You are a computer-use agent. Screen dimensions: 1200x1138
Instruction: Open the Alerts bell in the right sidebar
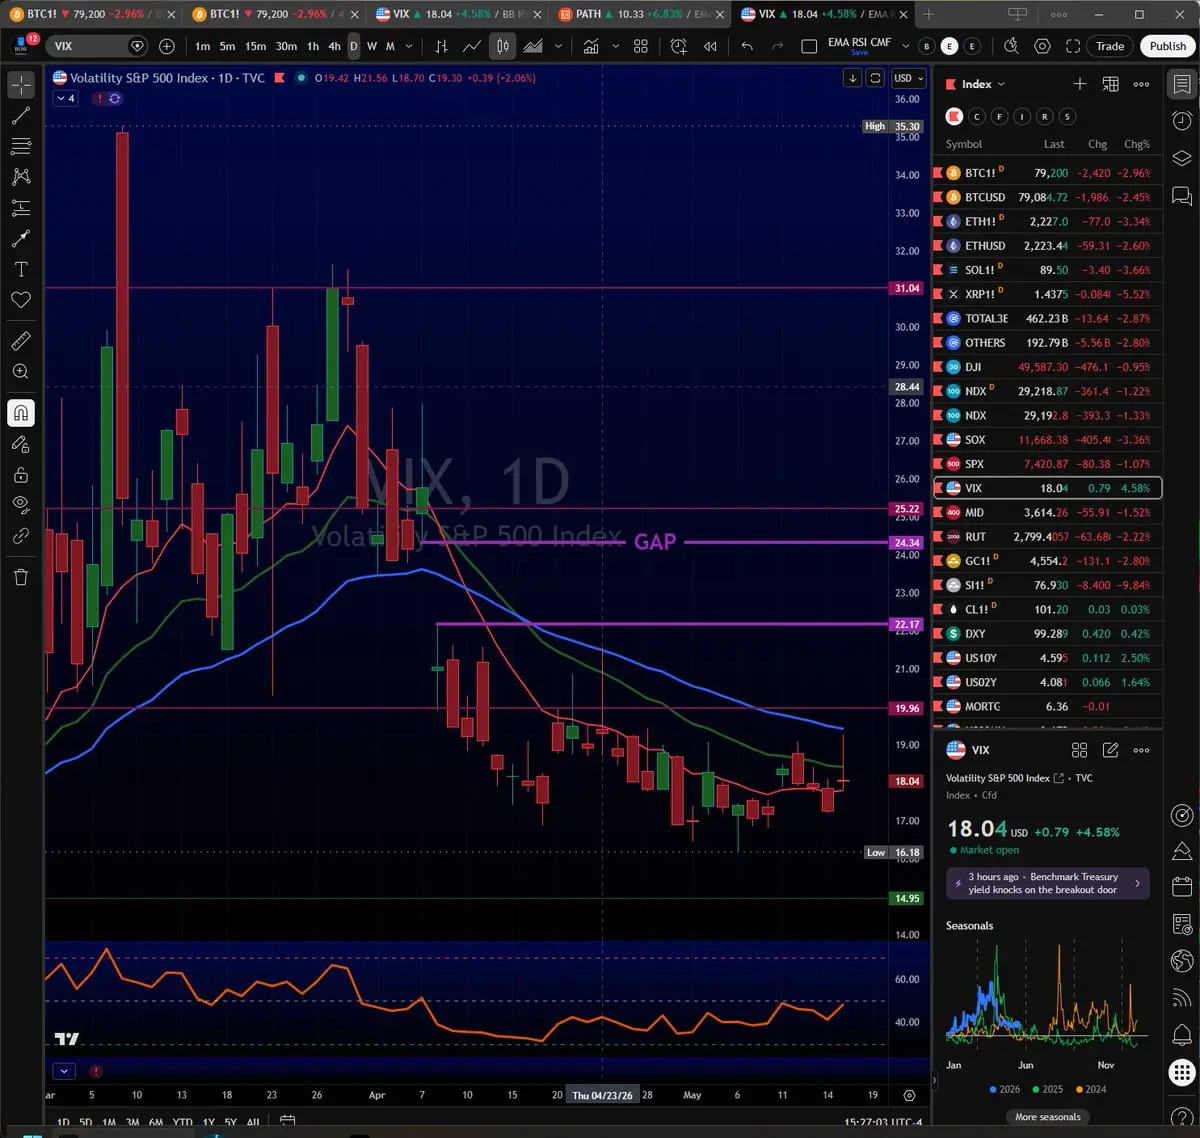[x=1182, y=1036]
